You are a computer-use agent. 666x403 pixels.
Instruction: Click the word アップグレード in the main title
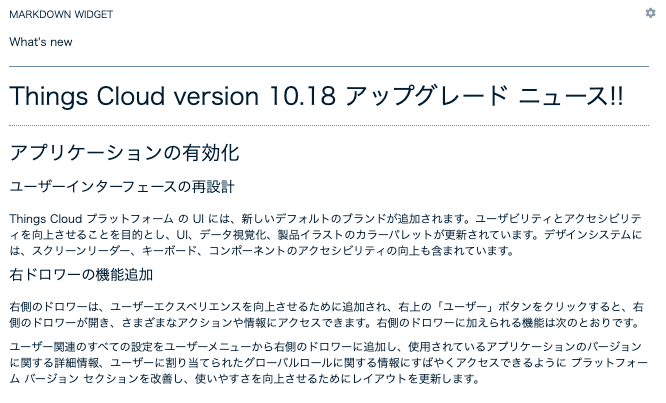click(426, 96)
